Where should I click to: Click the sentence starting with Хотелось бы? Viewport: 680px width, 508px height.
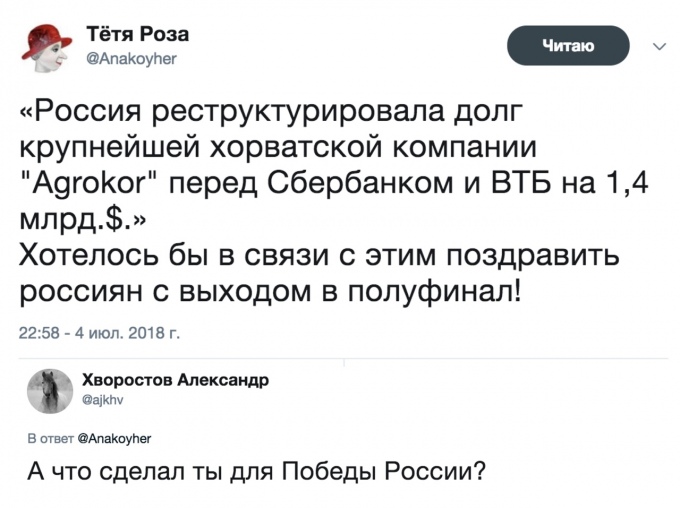click(x=320, y=254)
